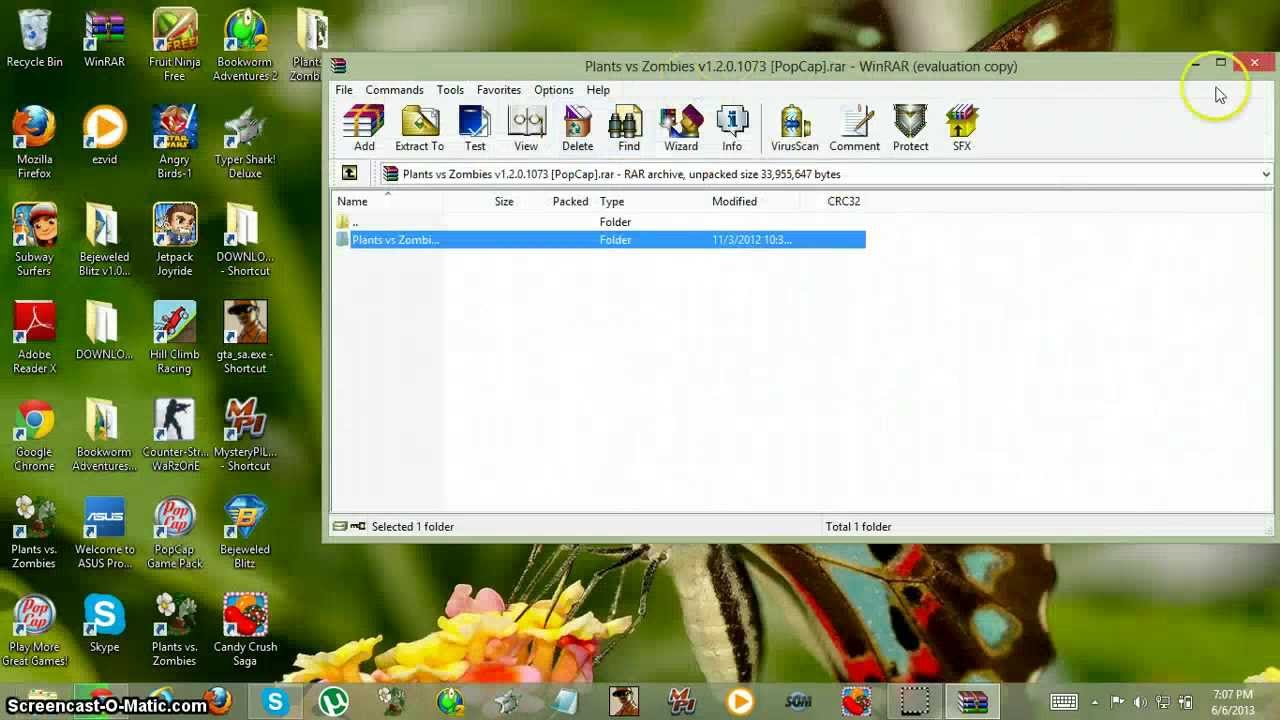This screenshot has height=720, width=1280.
Task: Select the Welcome to ASUS desktop icon
Action: (104, 532)
